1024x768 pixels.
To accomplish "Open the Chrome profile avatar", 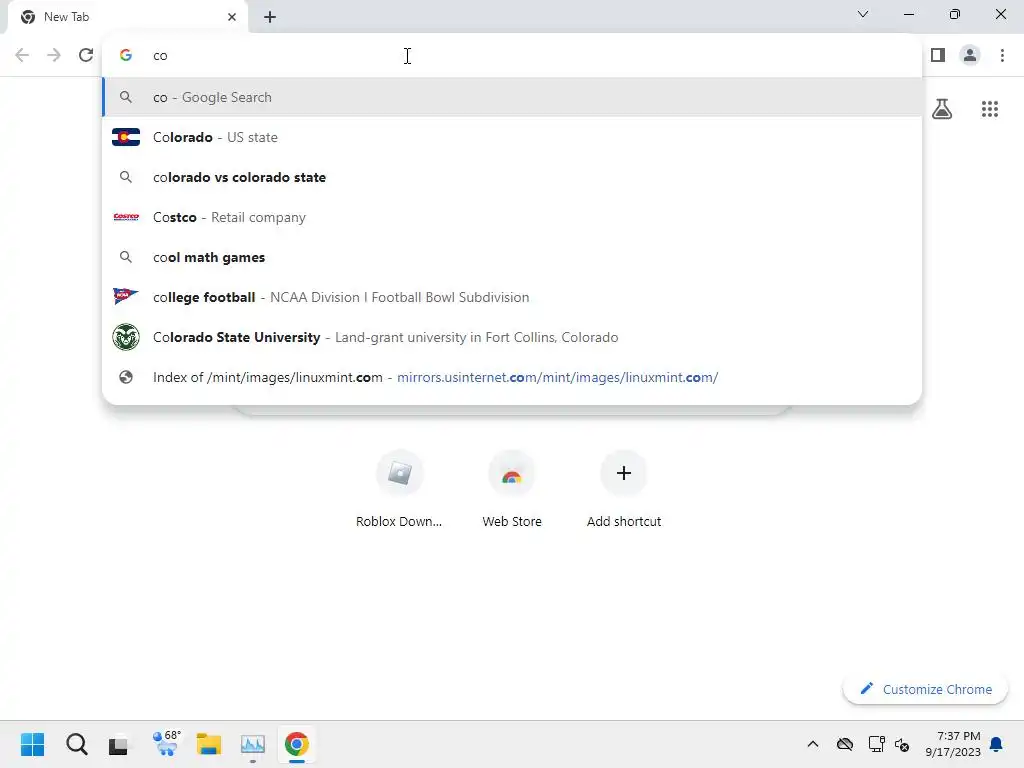I will click(x=970, y=56).
